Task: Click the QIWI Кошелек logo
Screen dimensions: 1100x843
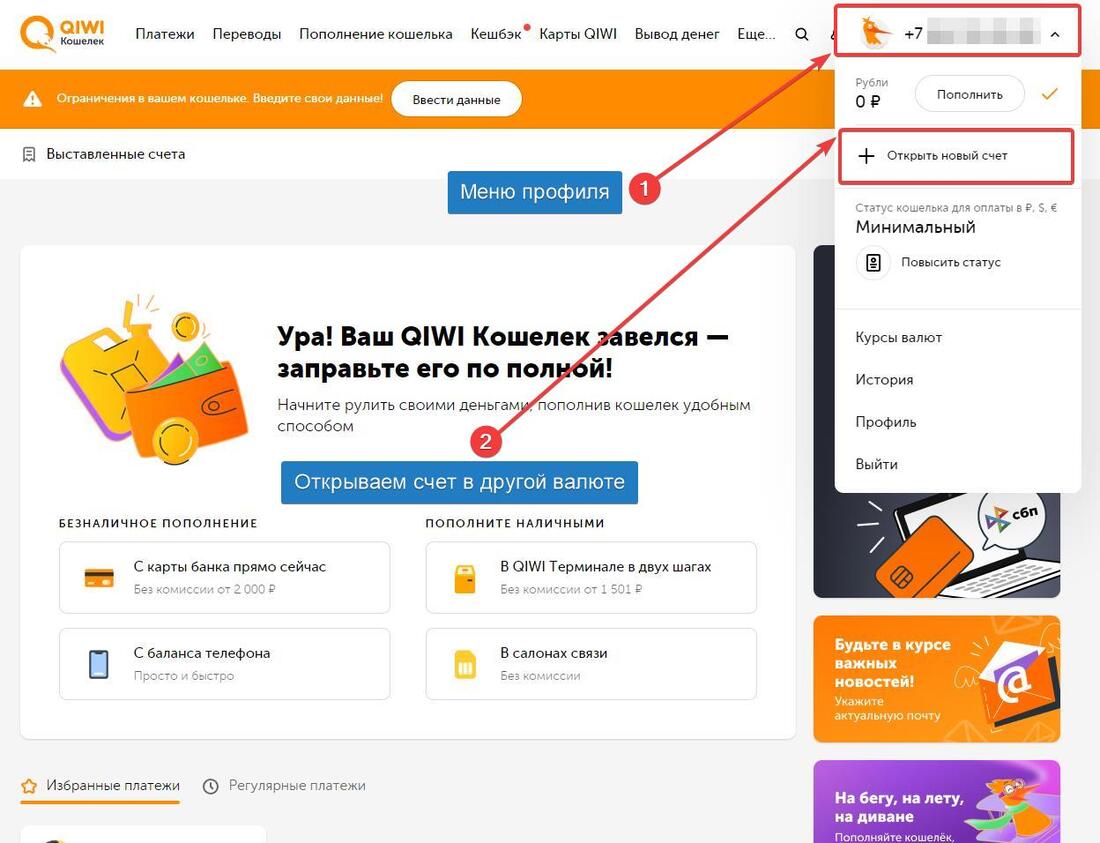Action: click(x=62, y=34)
